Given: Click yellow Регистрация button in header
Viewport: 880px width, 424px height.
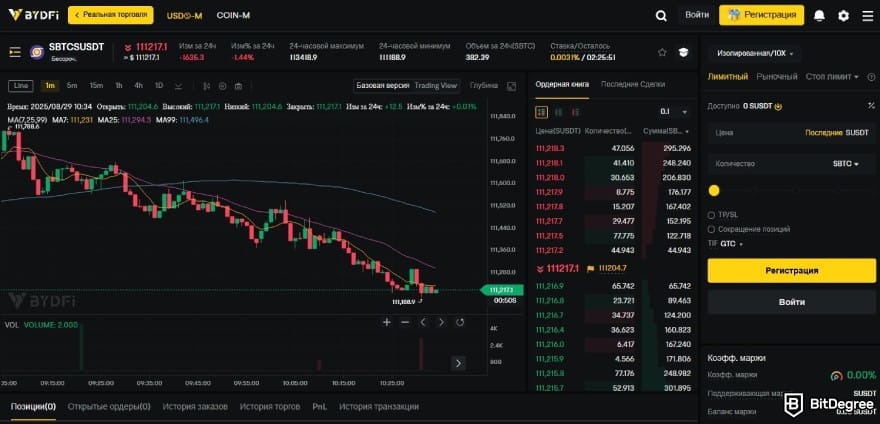Looking at the screenshot, I should [x=762, y=15].
